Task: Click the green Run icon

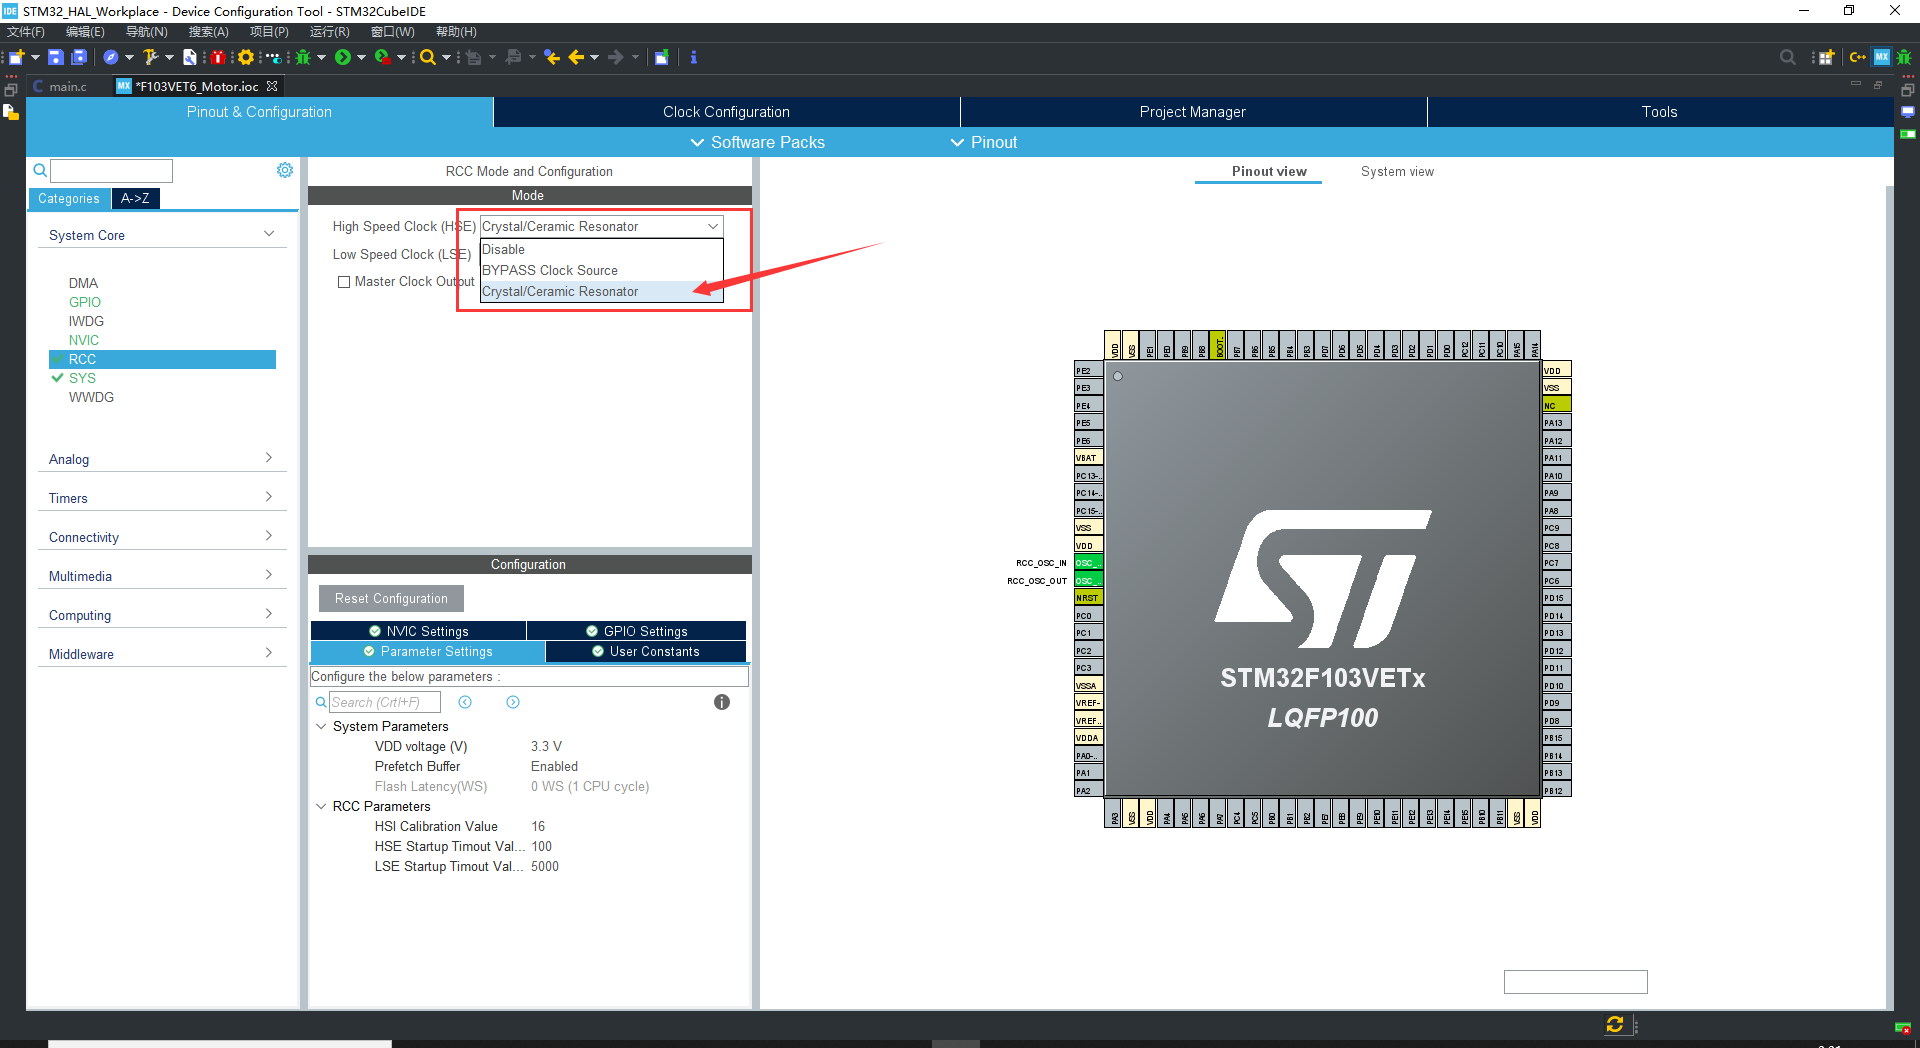Action: (343, 57)
